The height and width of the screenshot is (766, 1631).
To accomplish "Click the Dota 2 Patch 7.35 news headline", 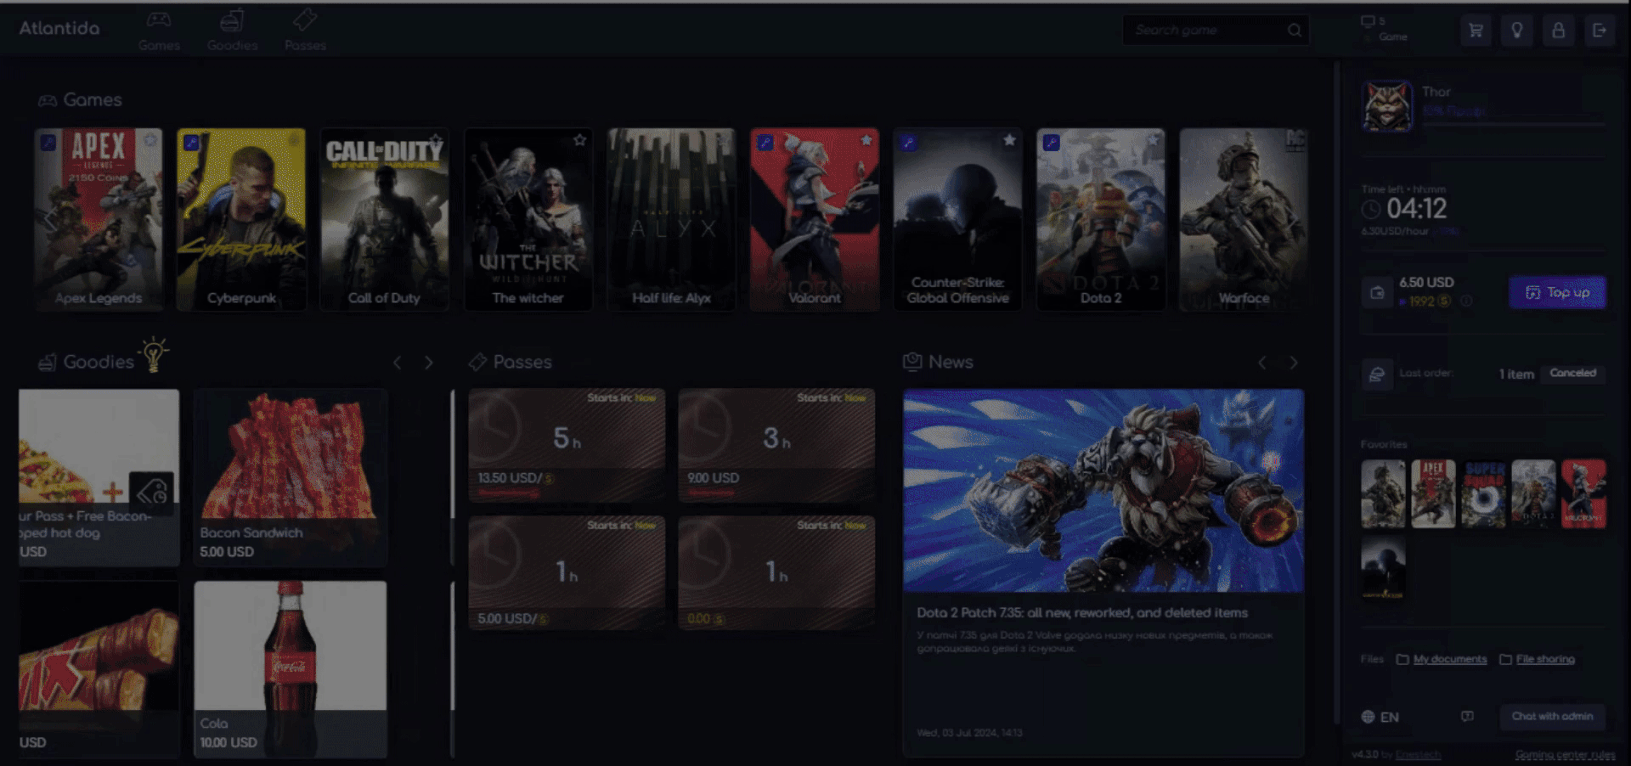I will point(1082,613).
